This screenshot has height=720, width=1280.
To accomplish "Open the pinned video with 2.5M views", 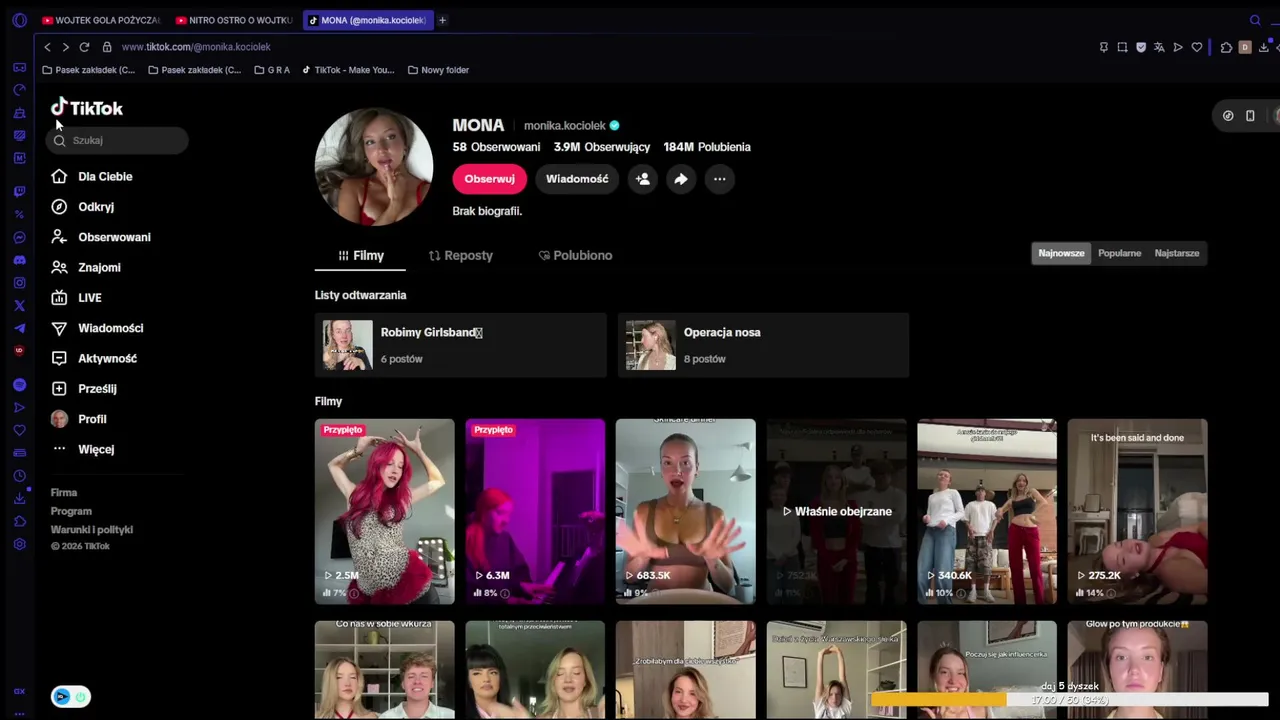I will point(384,511).
